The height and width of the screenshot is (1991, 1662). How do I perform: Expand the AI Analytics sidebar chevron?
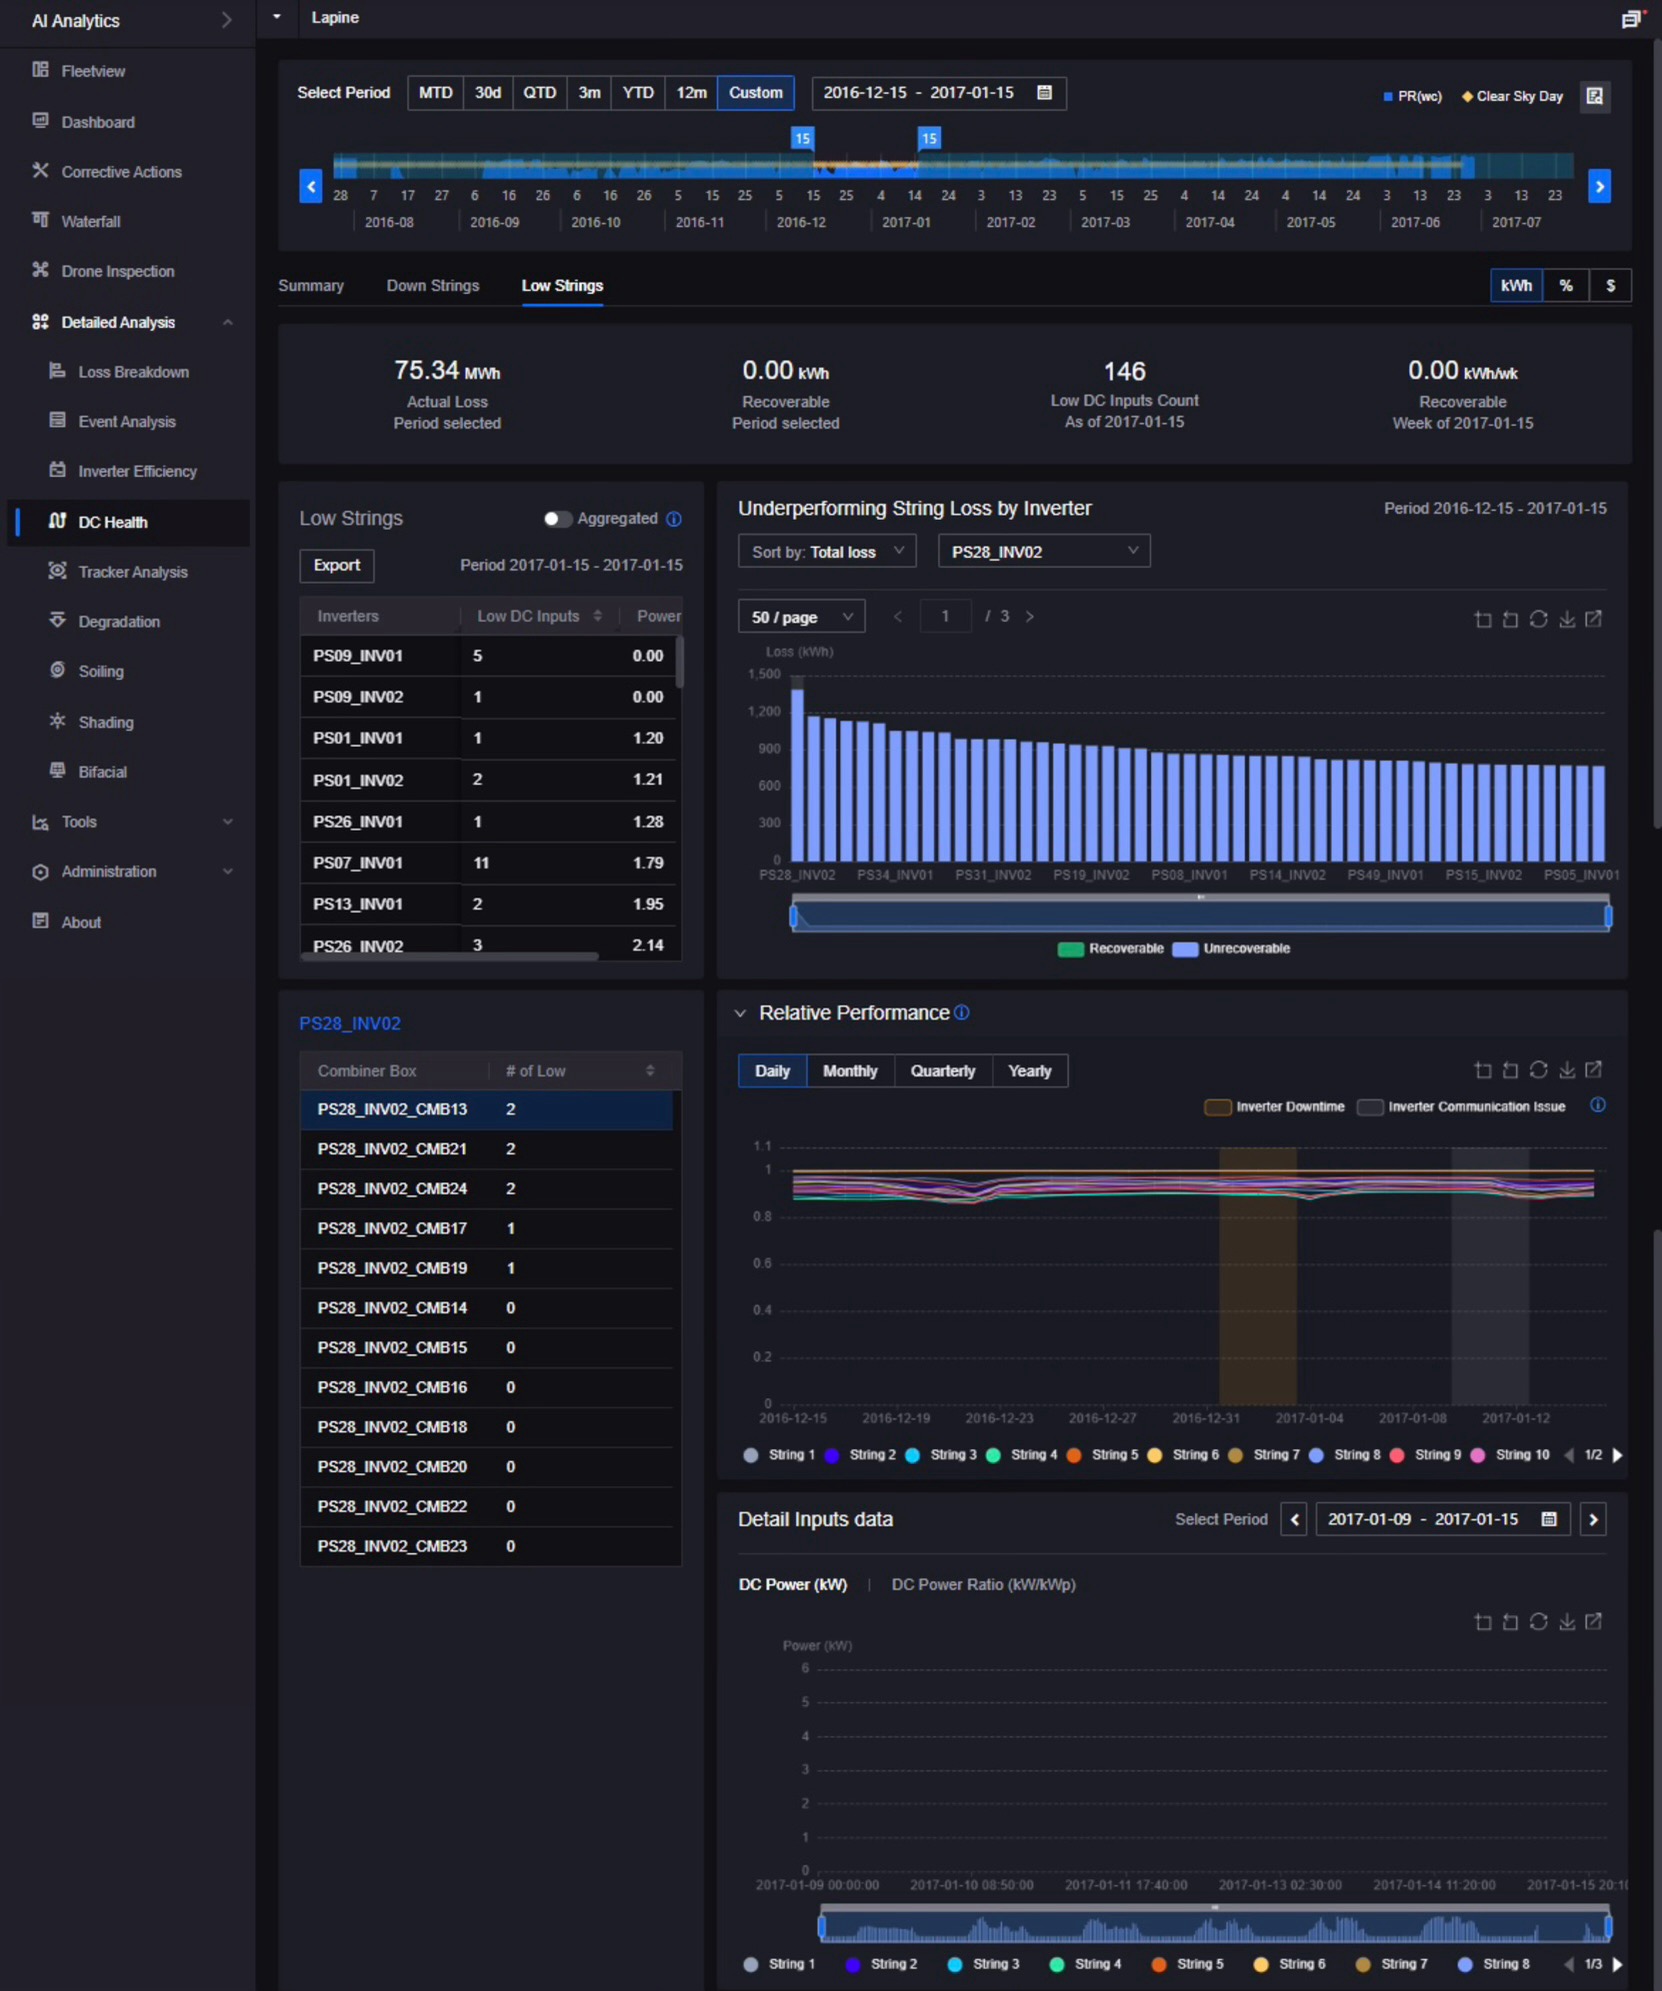[226, 20]
